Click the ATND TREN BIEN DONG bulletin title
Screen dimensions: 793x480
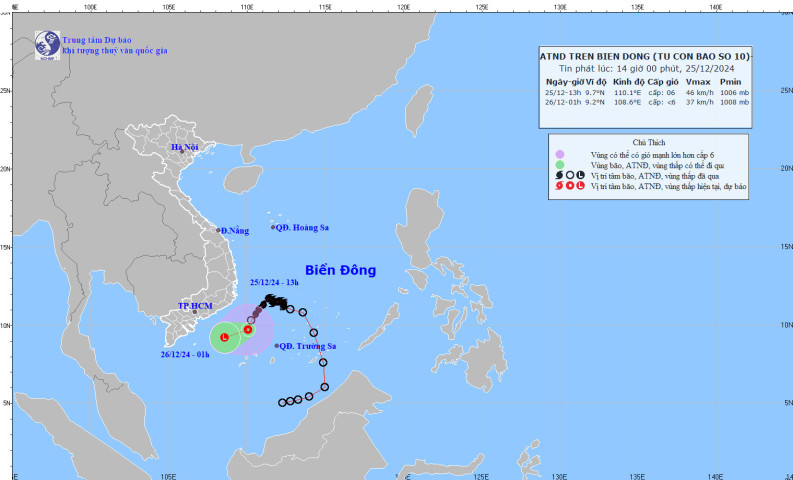click(x=646, y=56)
